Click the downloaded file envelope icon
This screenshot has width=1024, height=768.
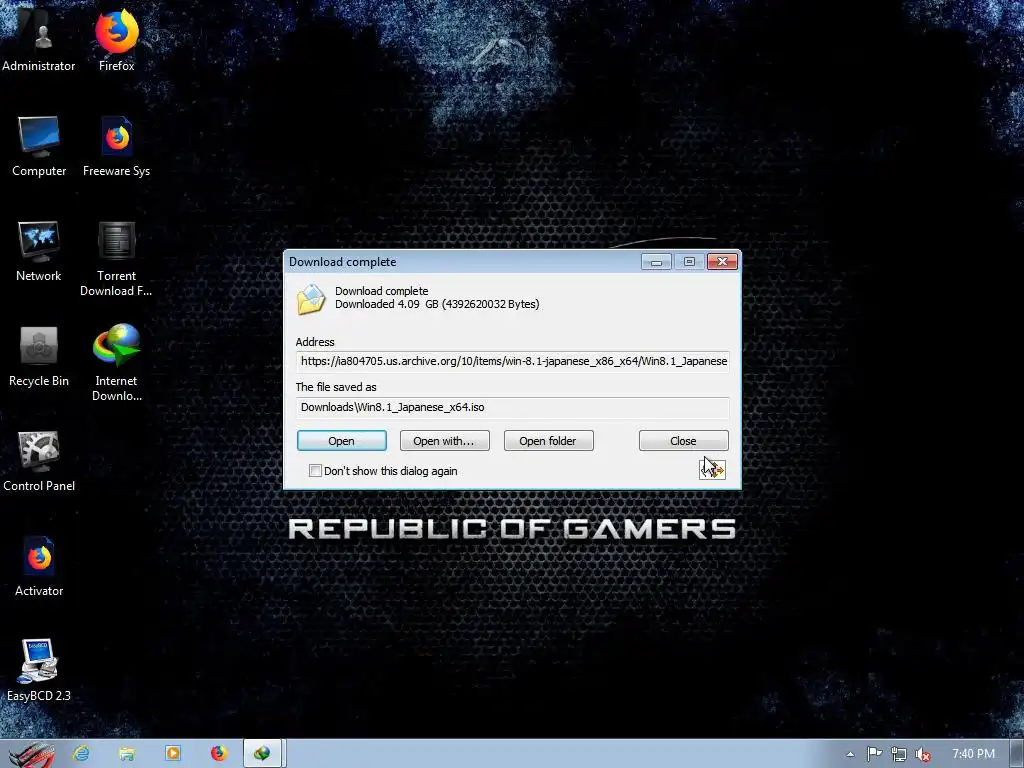tap(311, 300)
